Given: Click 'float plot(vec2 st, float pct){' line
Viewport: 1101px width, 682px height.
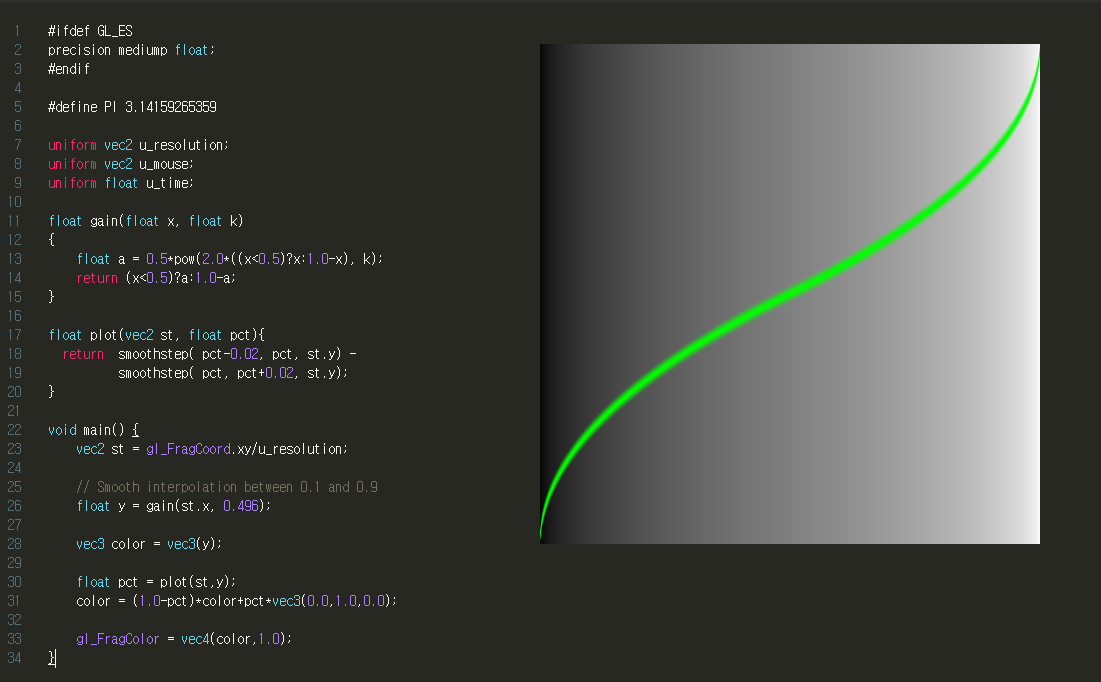Looking at the screenshot, I should (157, 335).
